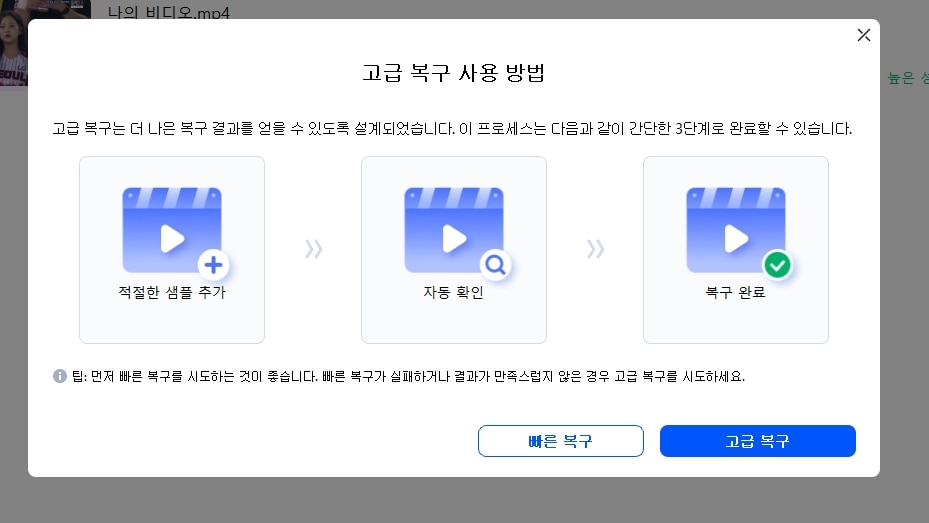Viewport: 929px width, 523px height.
Task: Start 빠른 복구 quick repair
Action: pyautogui.click(x=560, y=441)
